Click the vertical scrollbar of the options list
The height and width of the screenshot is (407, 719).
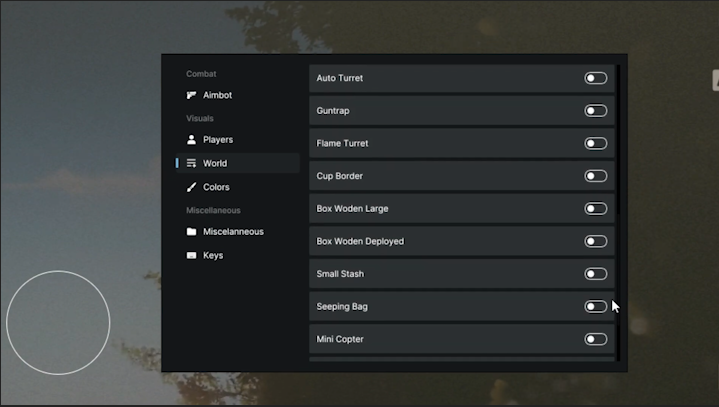point(618,140)
